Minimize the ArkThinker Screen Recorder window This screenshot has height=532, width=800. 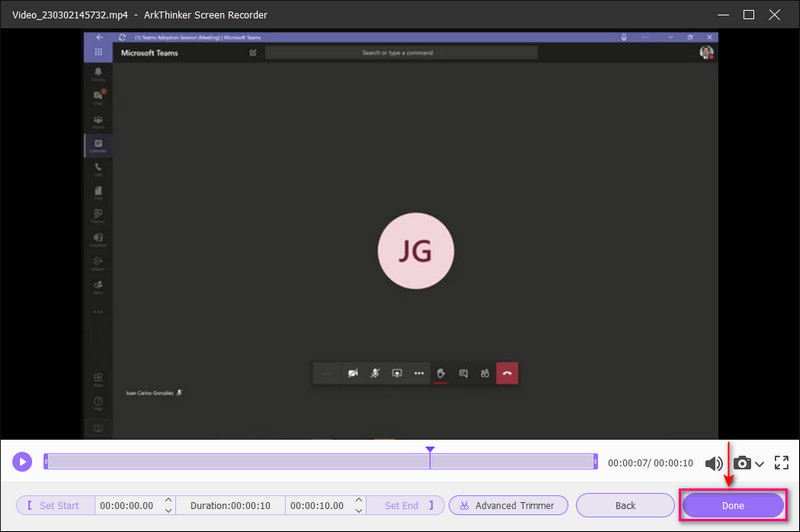click(x=723, y=15)
